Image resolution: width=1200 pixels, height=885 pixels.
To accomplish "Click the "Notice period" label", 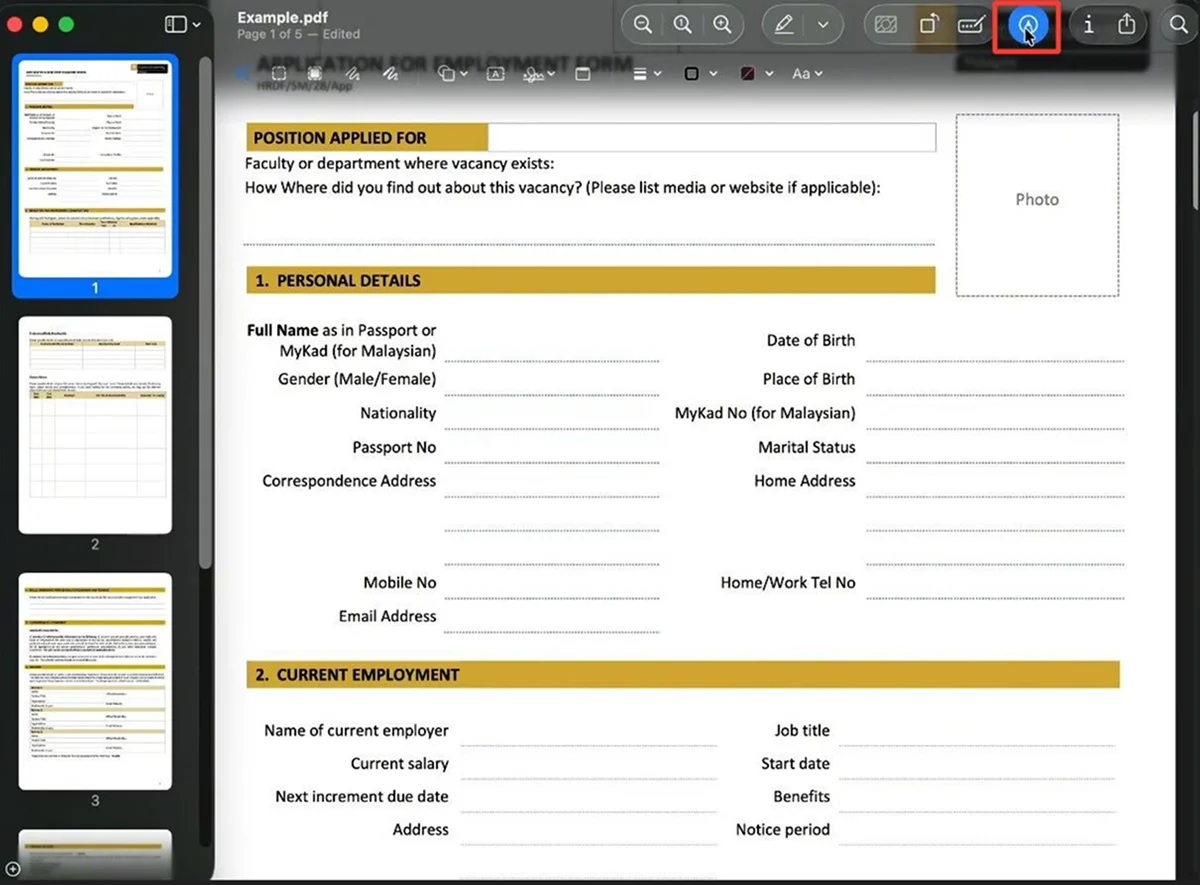I will pos(782,829).
